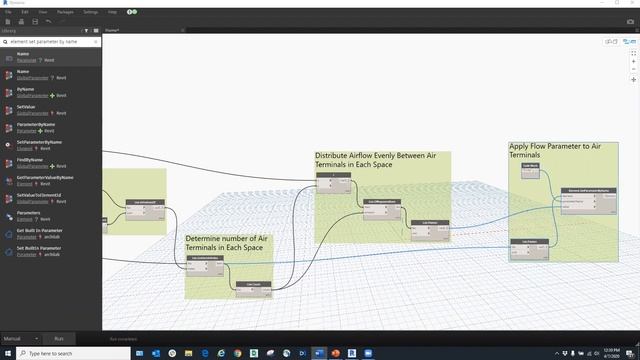Select the List.Count node
This screenshot has width=640, height=360.
253,289
